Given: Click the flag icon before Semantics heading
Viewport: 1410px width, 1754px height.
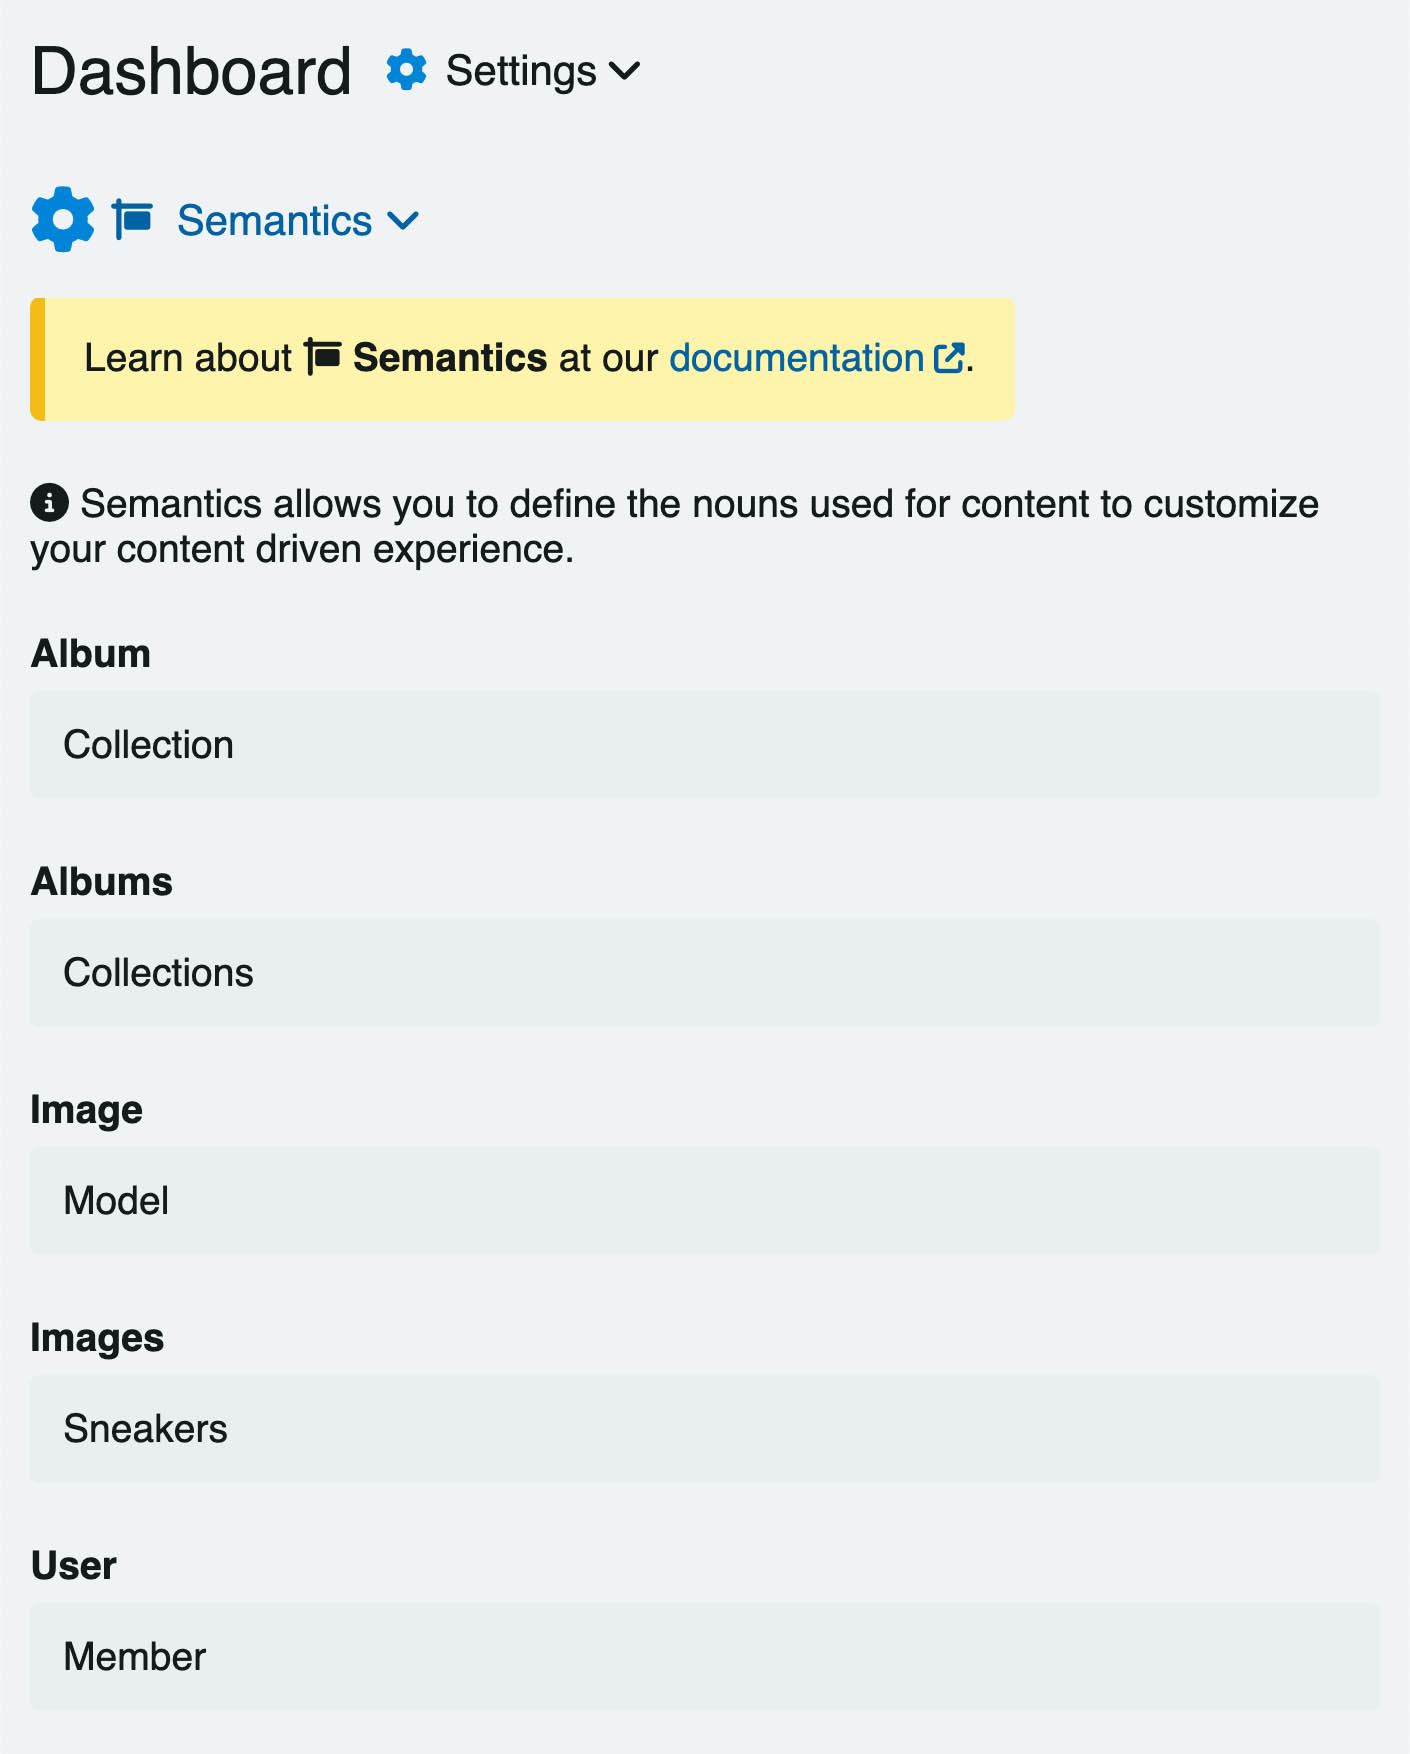Looking at the screenshot, I should coord(132,219).
